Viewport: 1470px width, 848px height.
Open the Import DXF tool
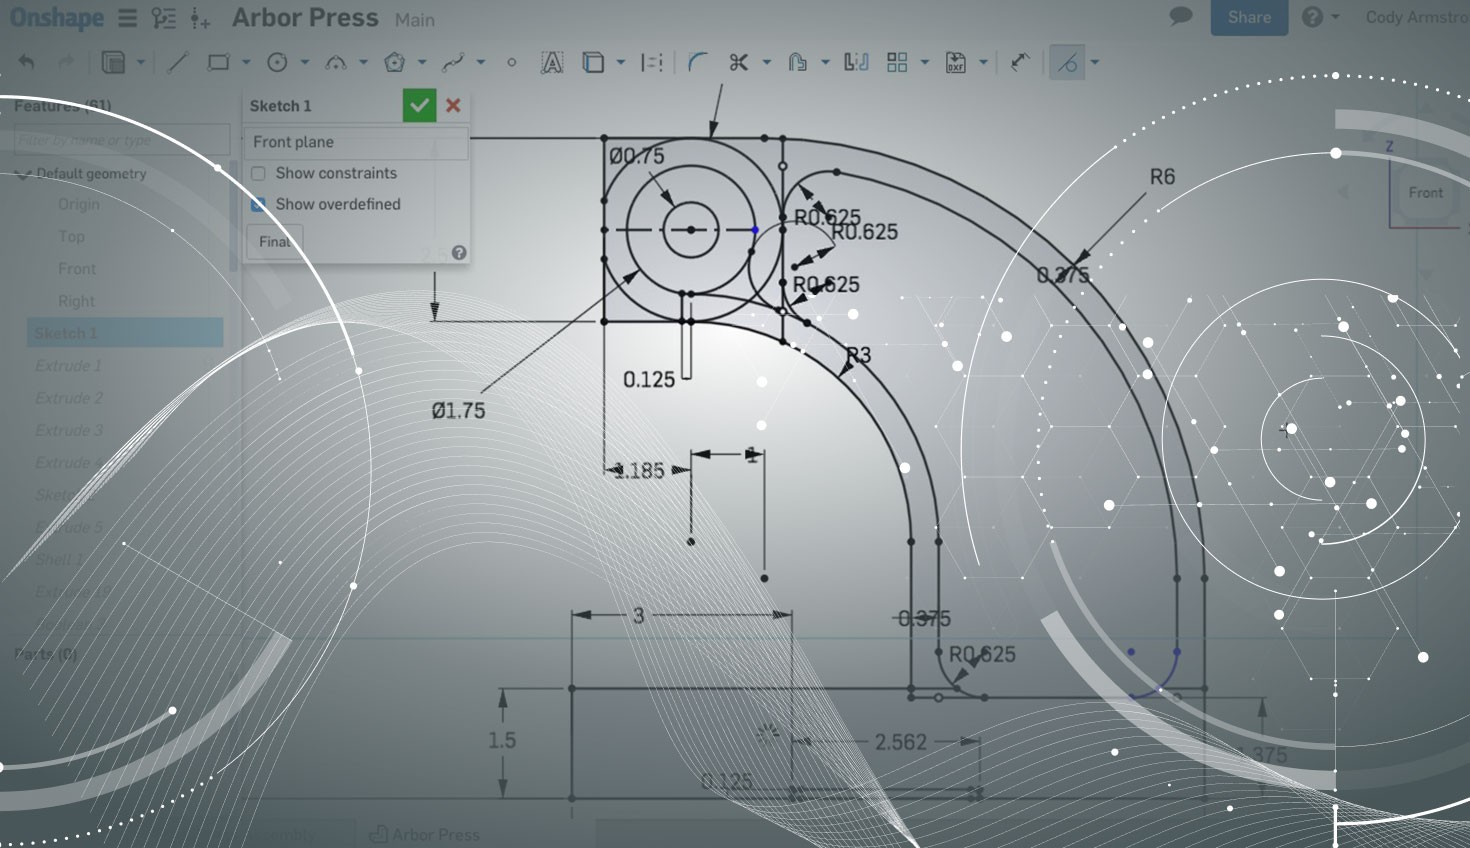[956, 63]
